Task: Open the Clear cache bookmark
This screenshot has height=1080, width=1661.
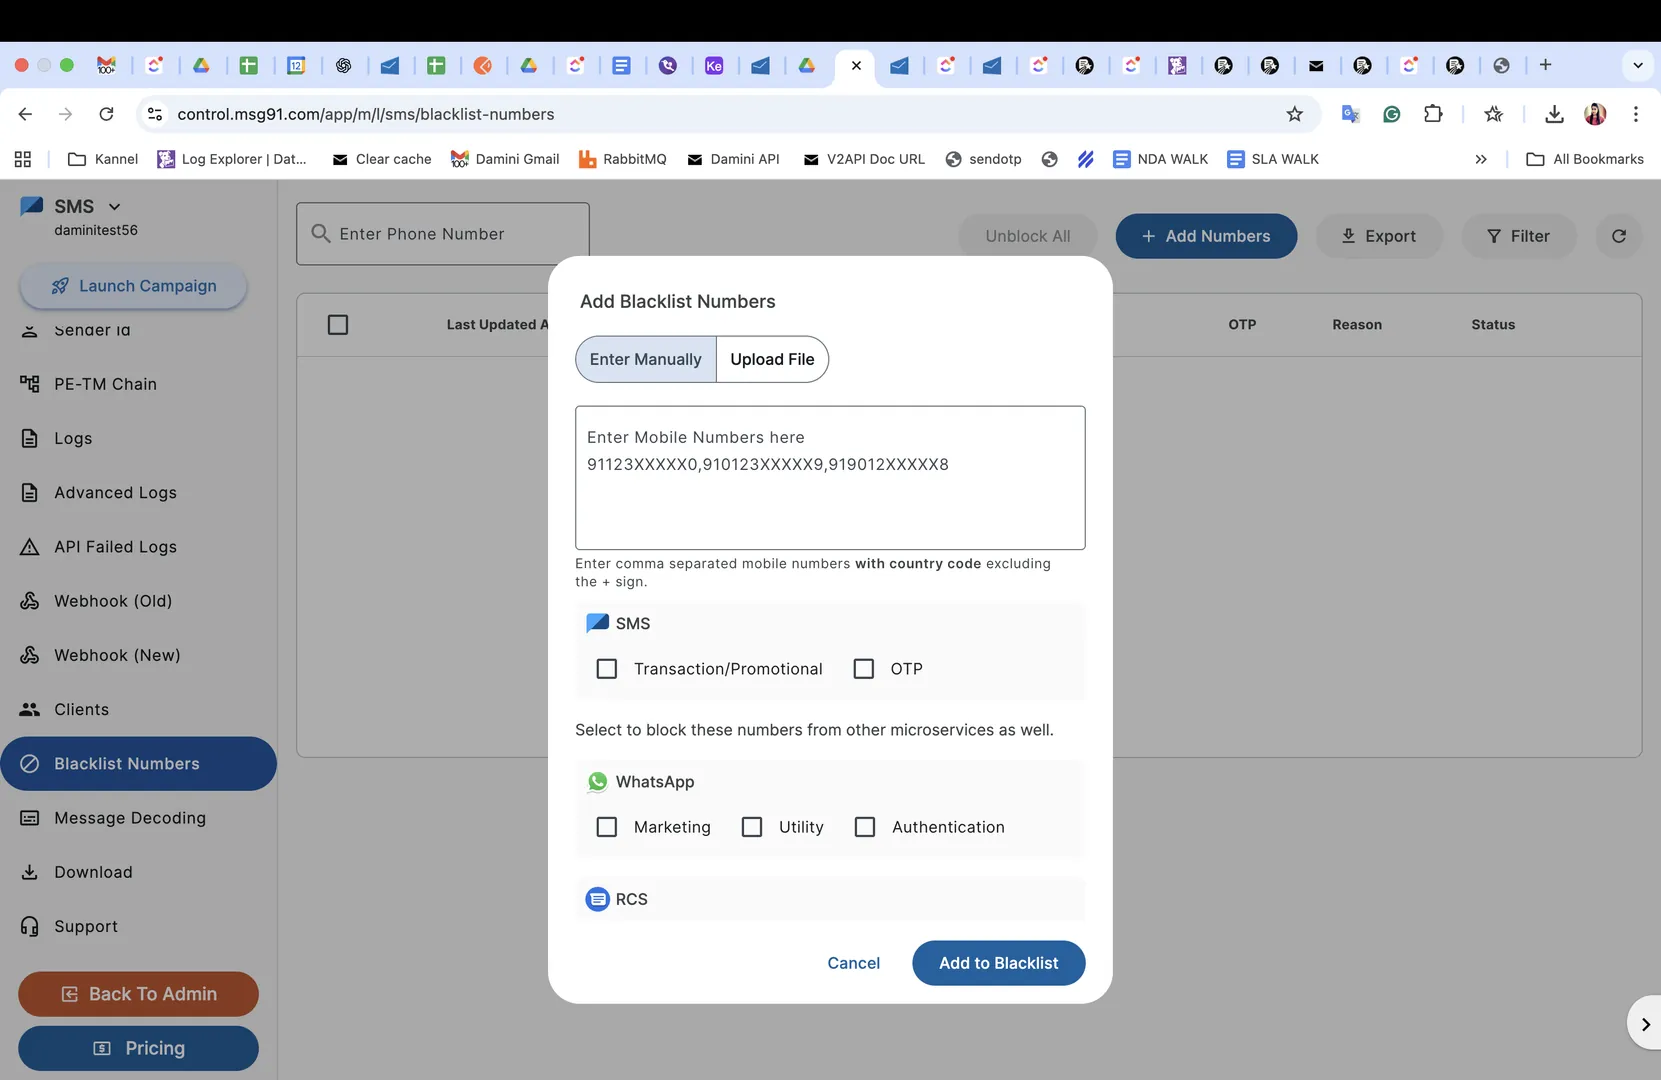Action: pos(382,159)
